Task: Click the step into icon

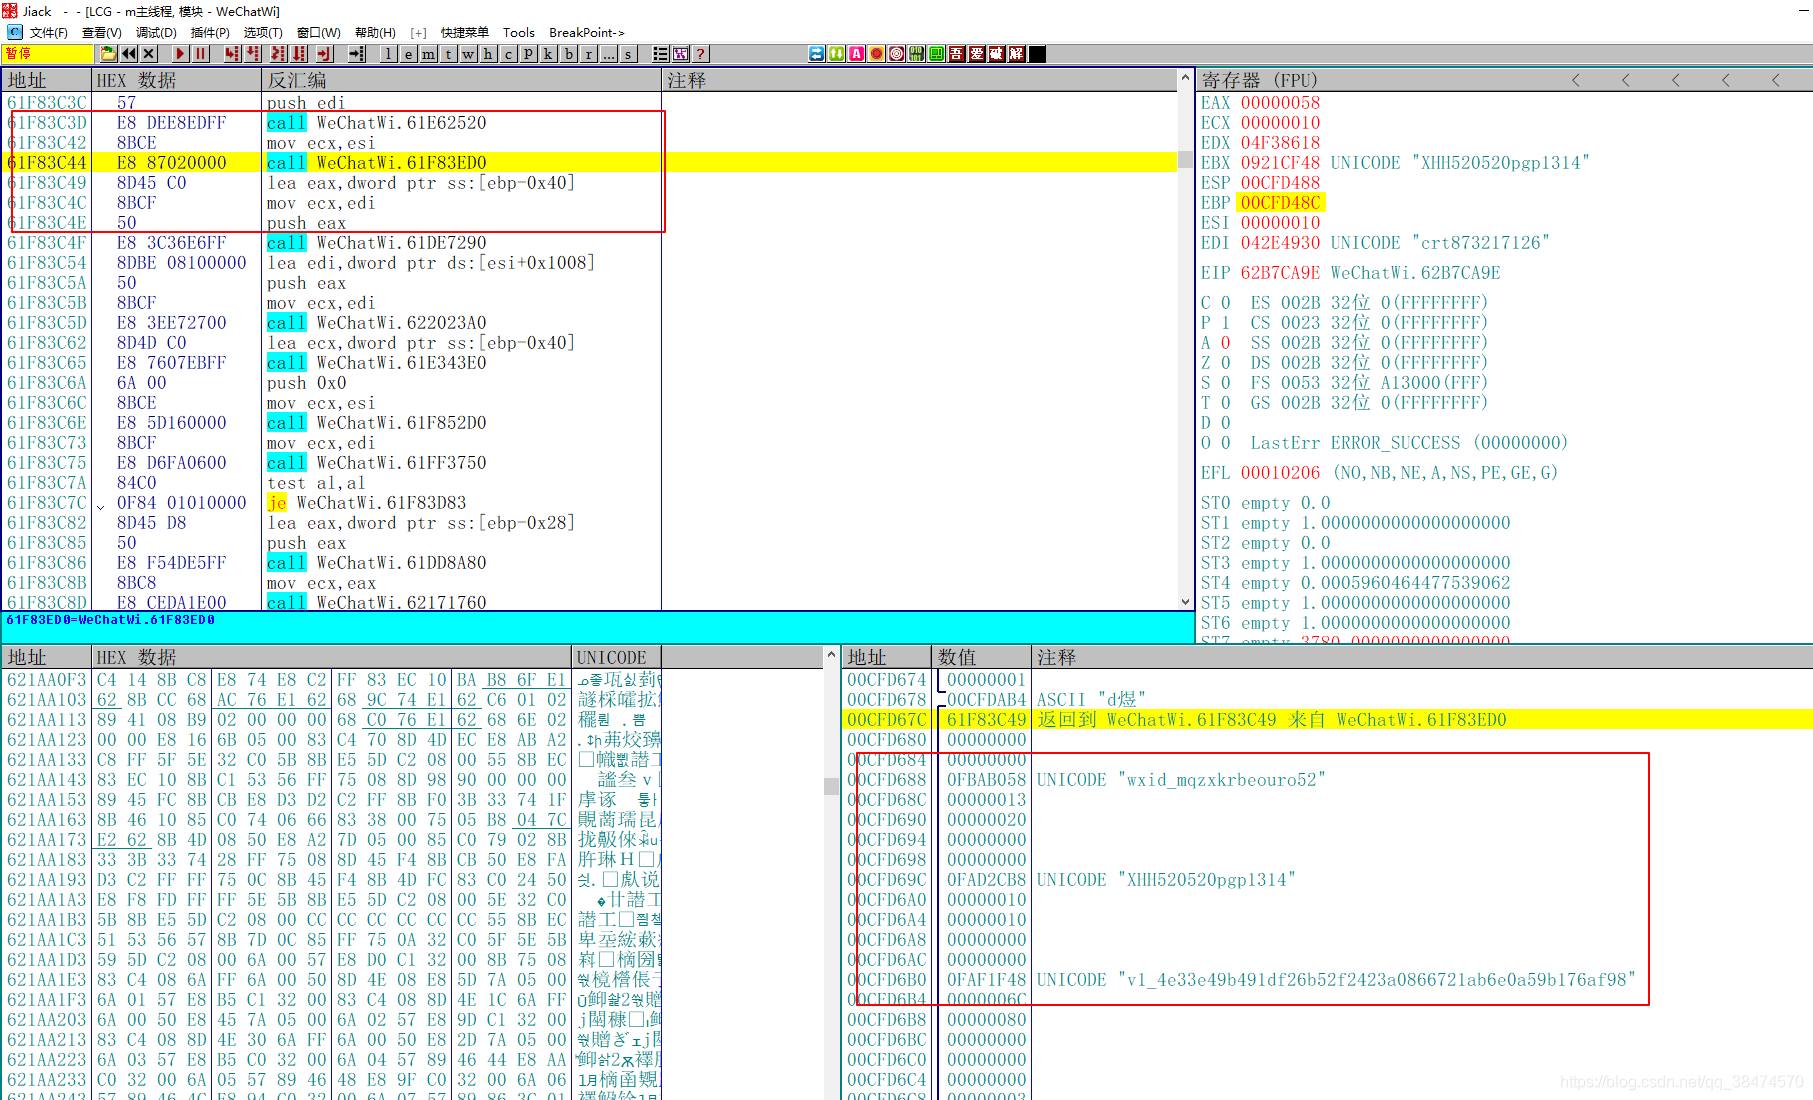Action: [232, 54]
